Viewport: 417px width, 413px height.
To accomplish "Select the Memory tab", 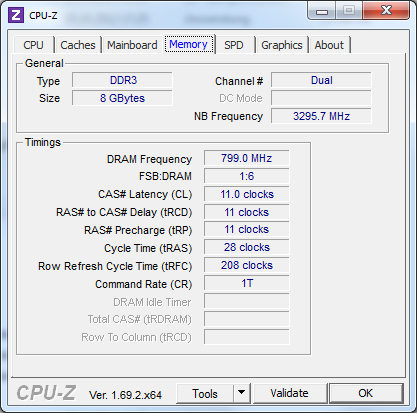I will click(x=189, y=44).
